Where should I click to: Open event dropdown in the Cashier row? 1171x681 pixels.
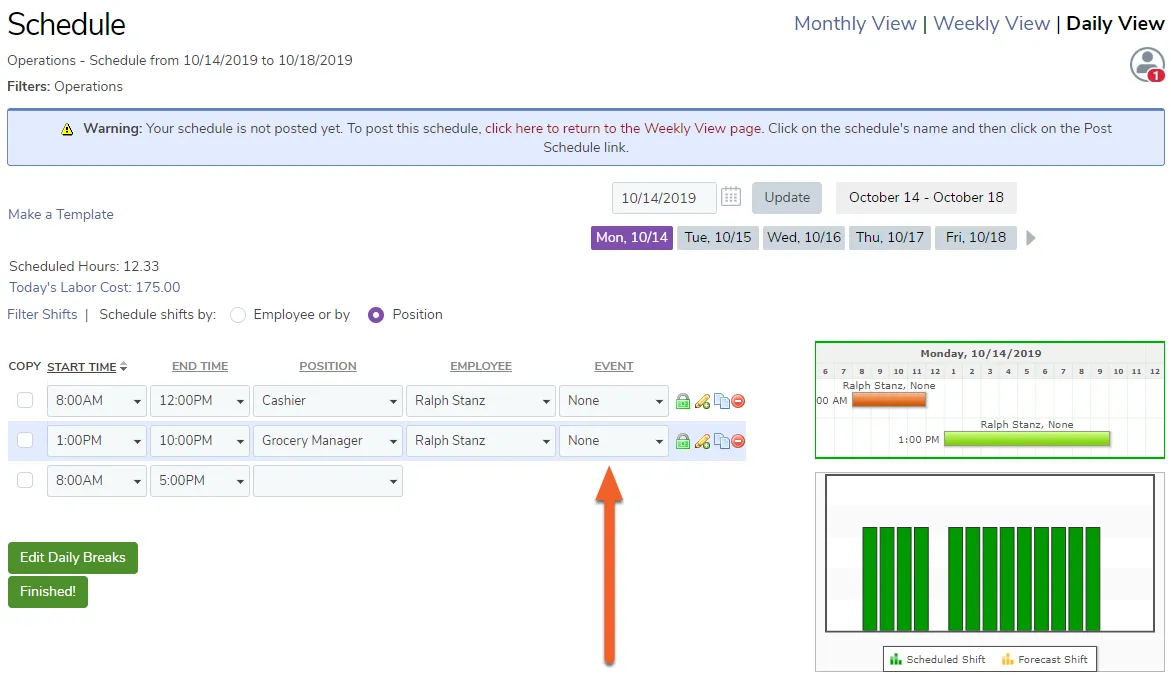click(x=614, y=401)
